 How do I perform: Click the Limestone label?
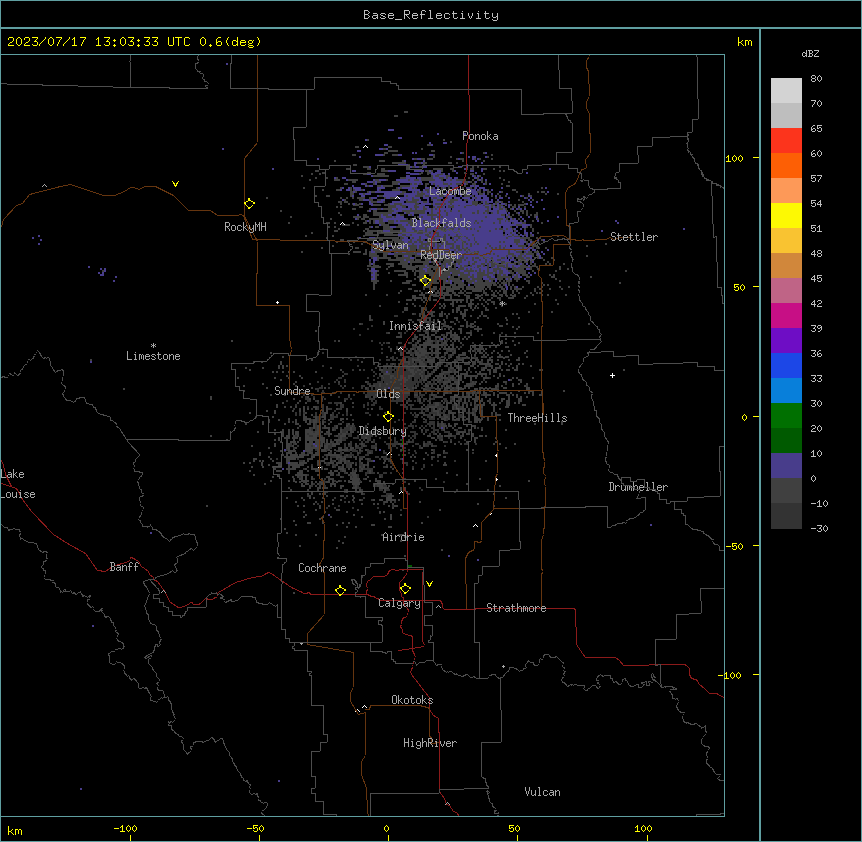tap(153, 356)
